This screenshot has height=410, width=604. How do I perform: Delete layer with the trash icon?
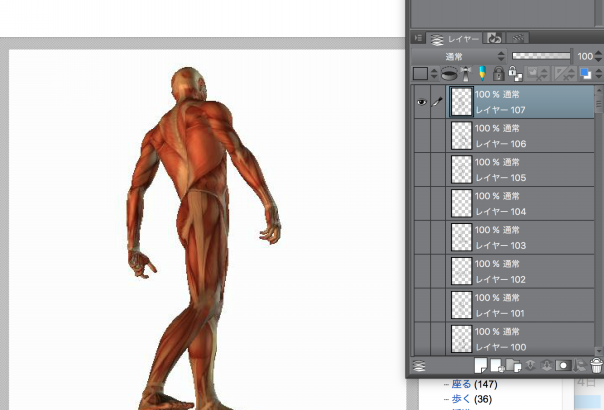tap(597, 366)
